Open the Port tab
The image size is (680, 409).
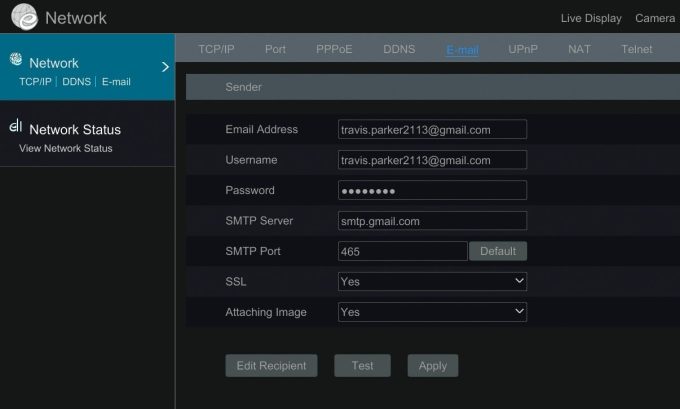(x=275, y=49)
